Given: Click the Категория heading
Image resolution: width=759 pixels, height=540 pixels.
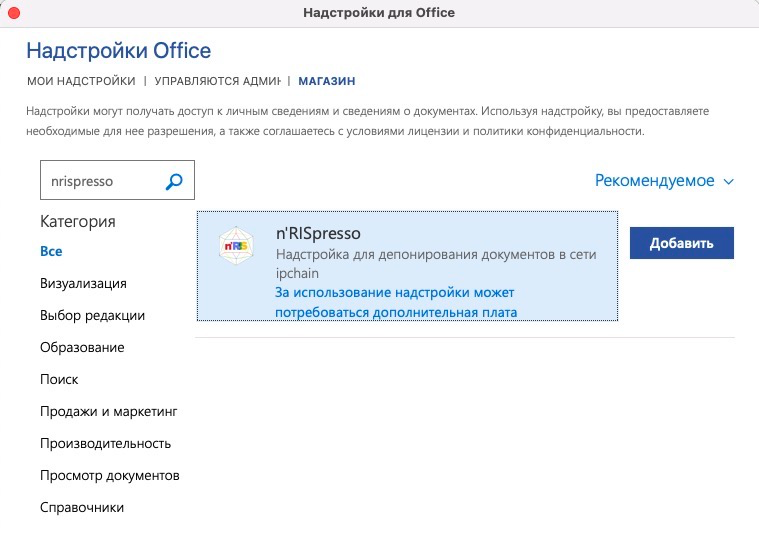Looking at the screenshot, I should (x=78, y=222).
